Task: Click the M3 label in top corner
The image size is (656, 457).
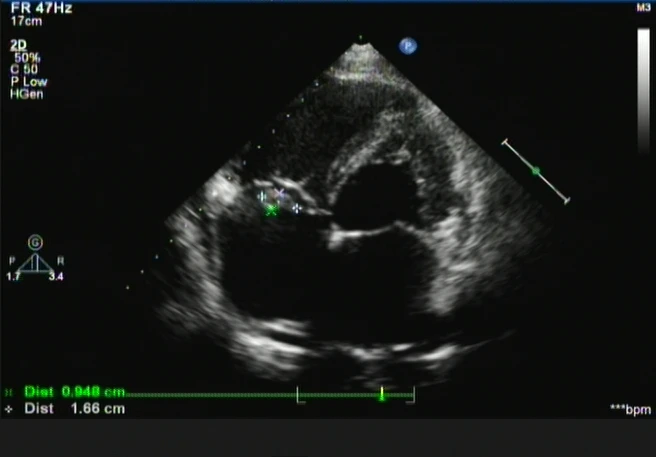Action: tap(643, 8)
